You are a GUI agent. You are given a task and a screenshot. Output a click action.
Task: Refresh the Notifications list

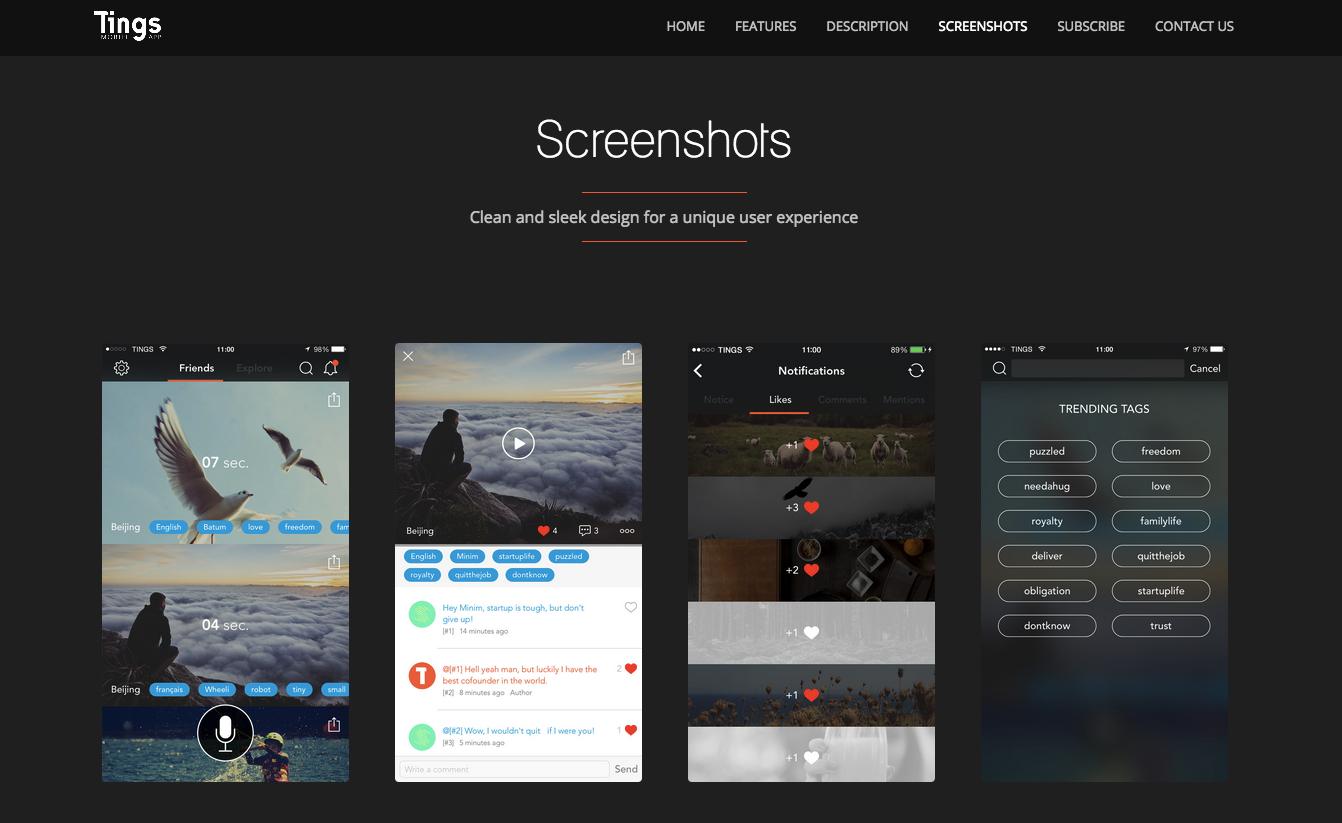click(916, 370)
